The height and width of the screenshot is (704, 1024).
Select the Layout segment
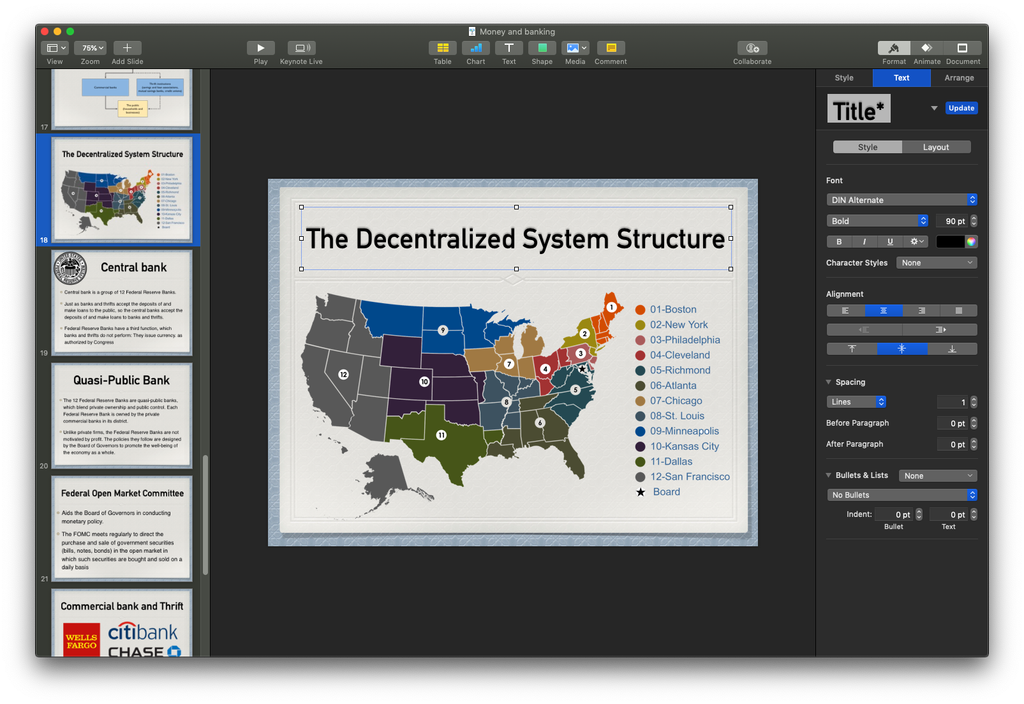pyautogui.click(x=936, y=147)
